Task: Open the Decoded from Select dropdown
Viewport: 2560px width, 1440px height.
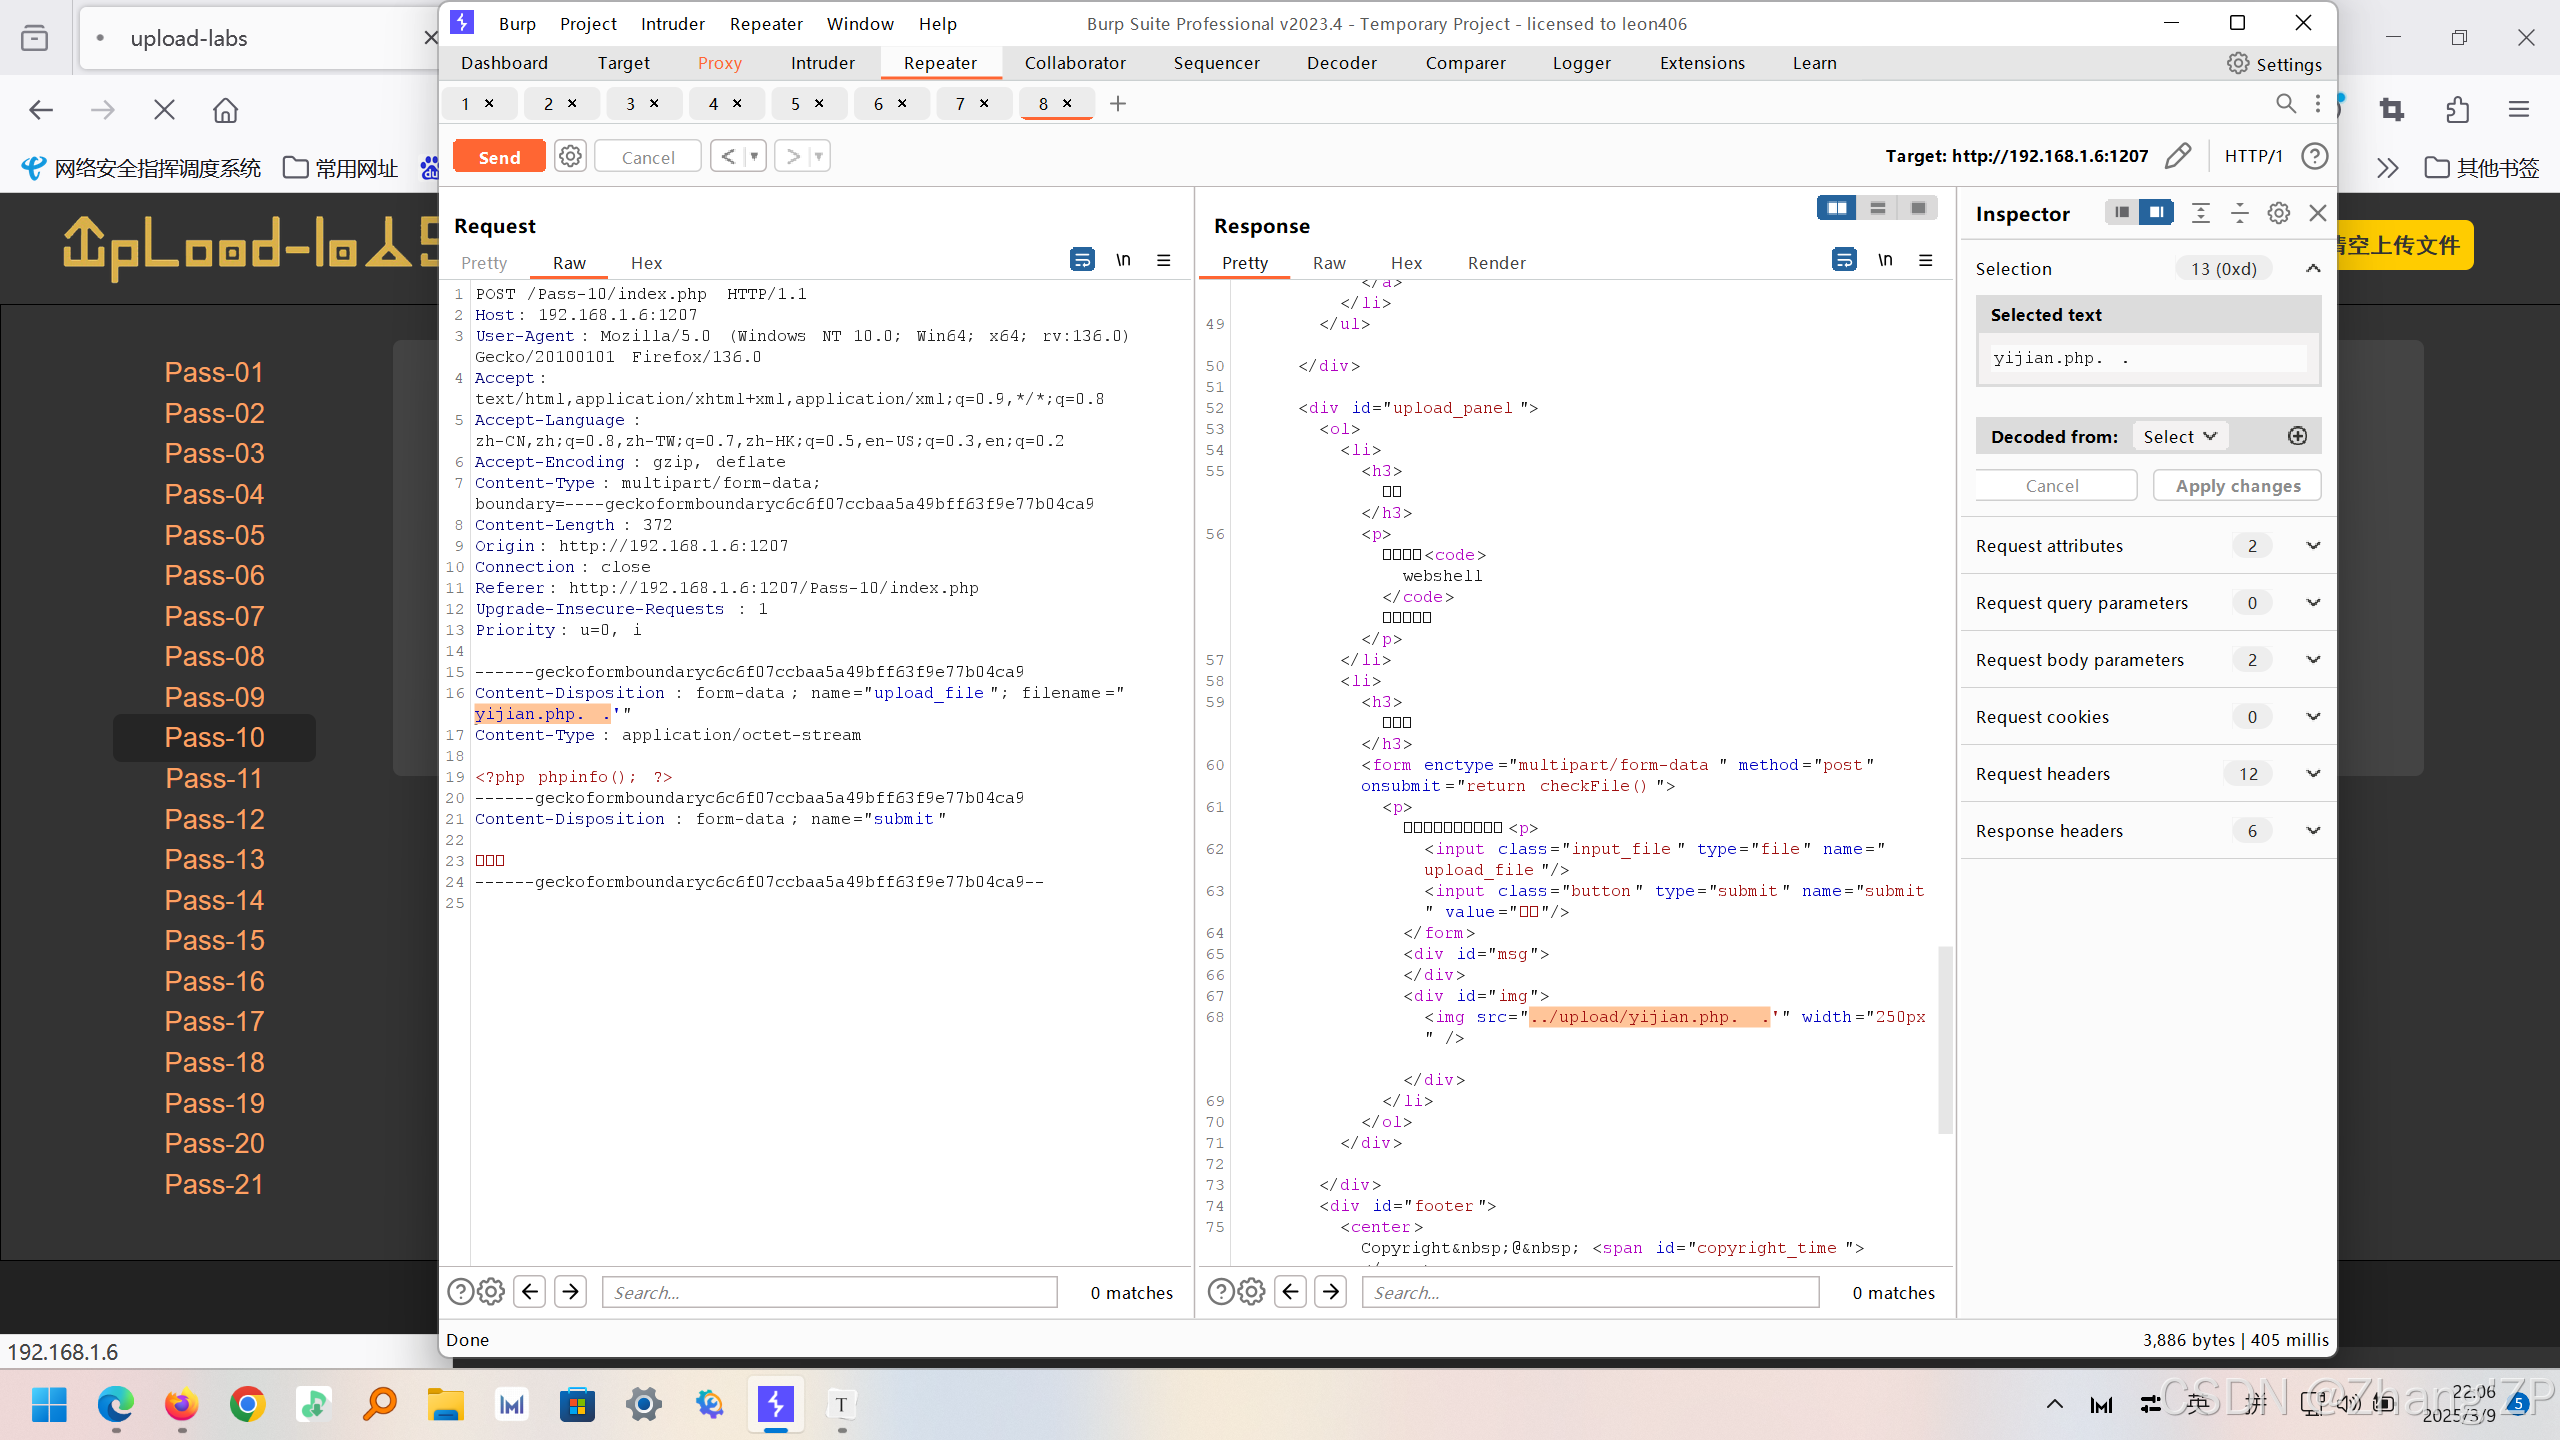Action: (x=2179, y=436)
